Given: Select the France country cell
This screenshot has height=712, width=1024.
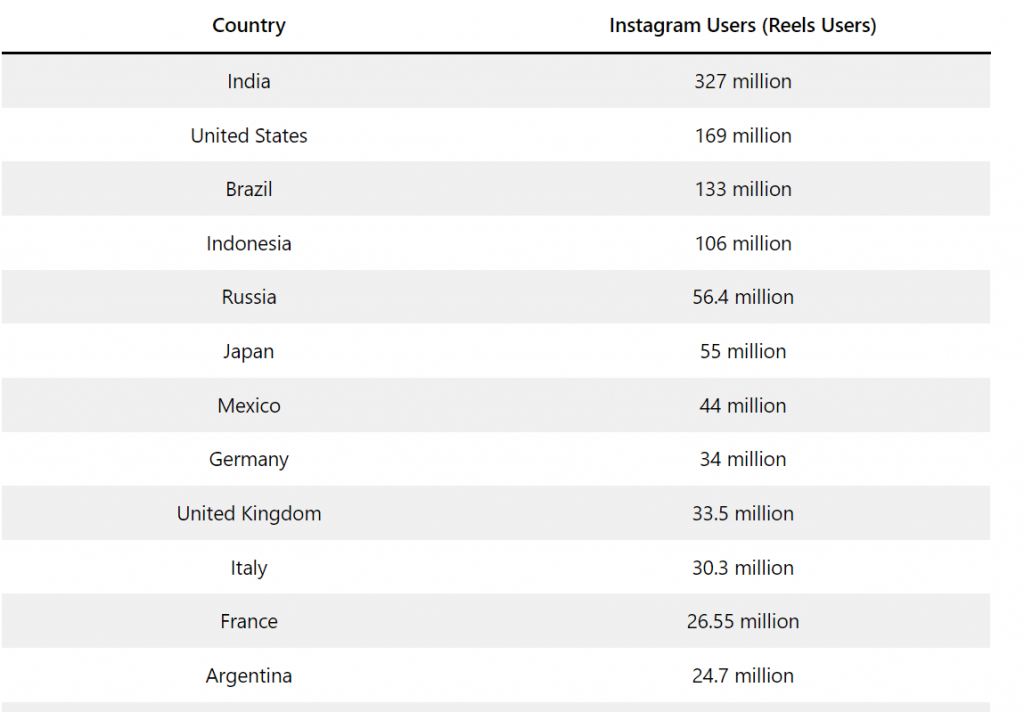Looking at the screenshot, I should 249,621.
